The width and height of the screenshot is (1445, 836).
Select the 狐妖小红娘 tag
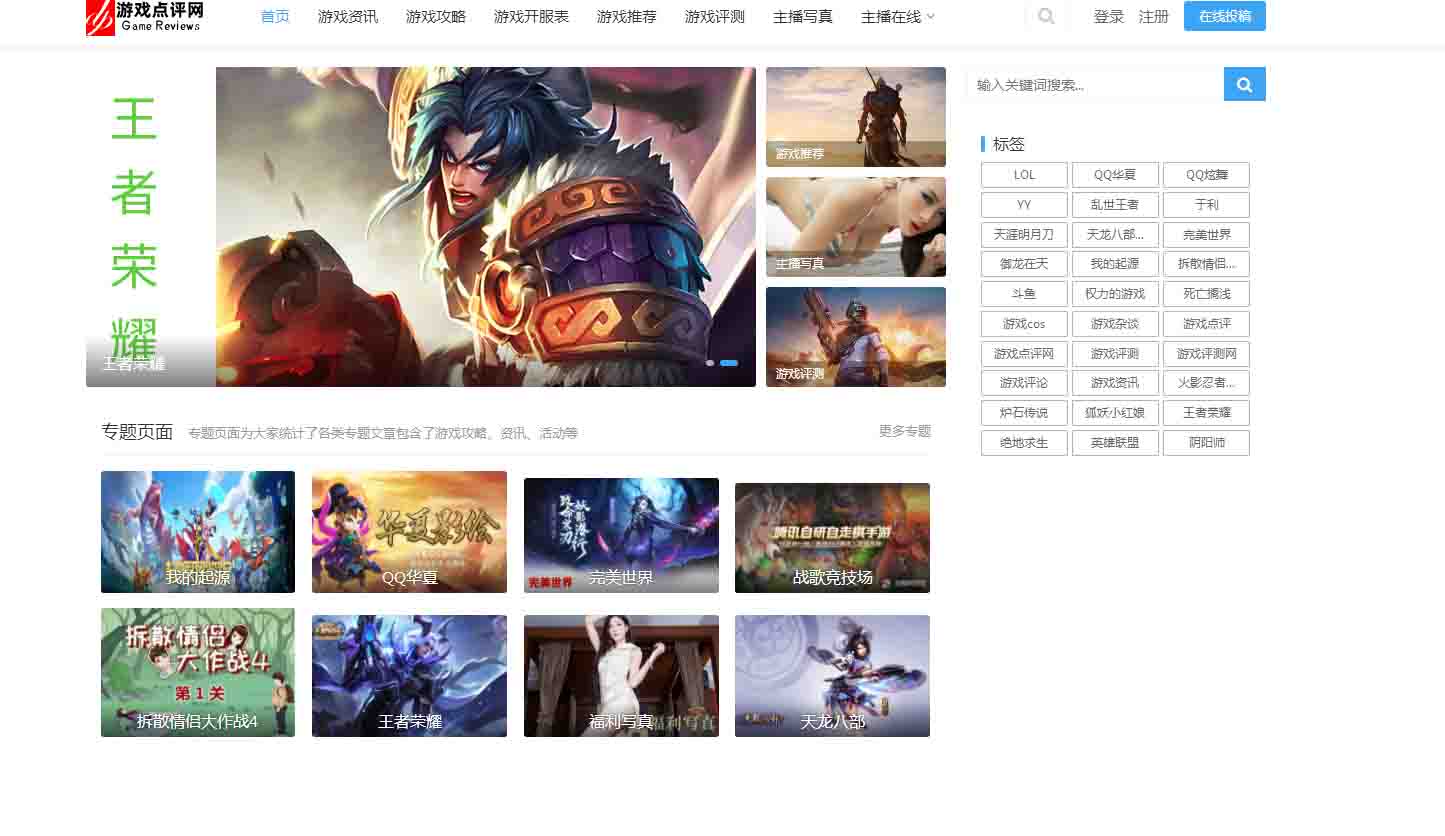tap(1115, 413)
